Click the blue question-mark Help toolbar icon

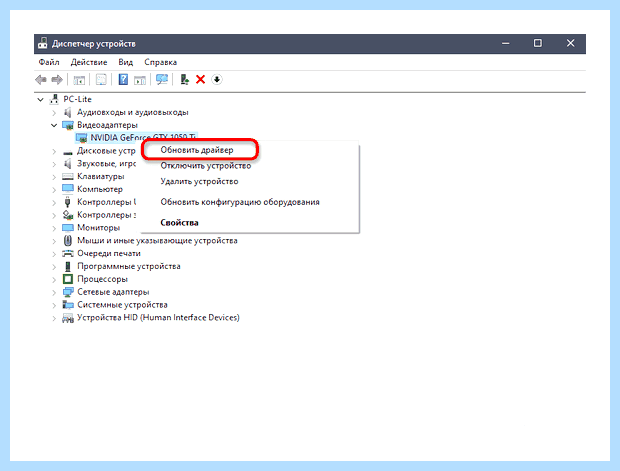[123, 80]
